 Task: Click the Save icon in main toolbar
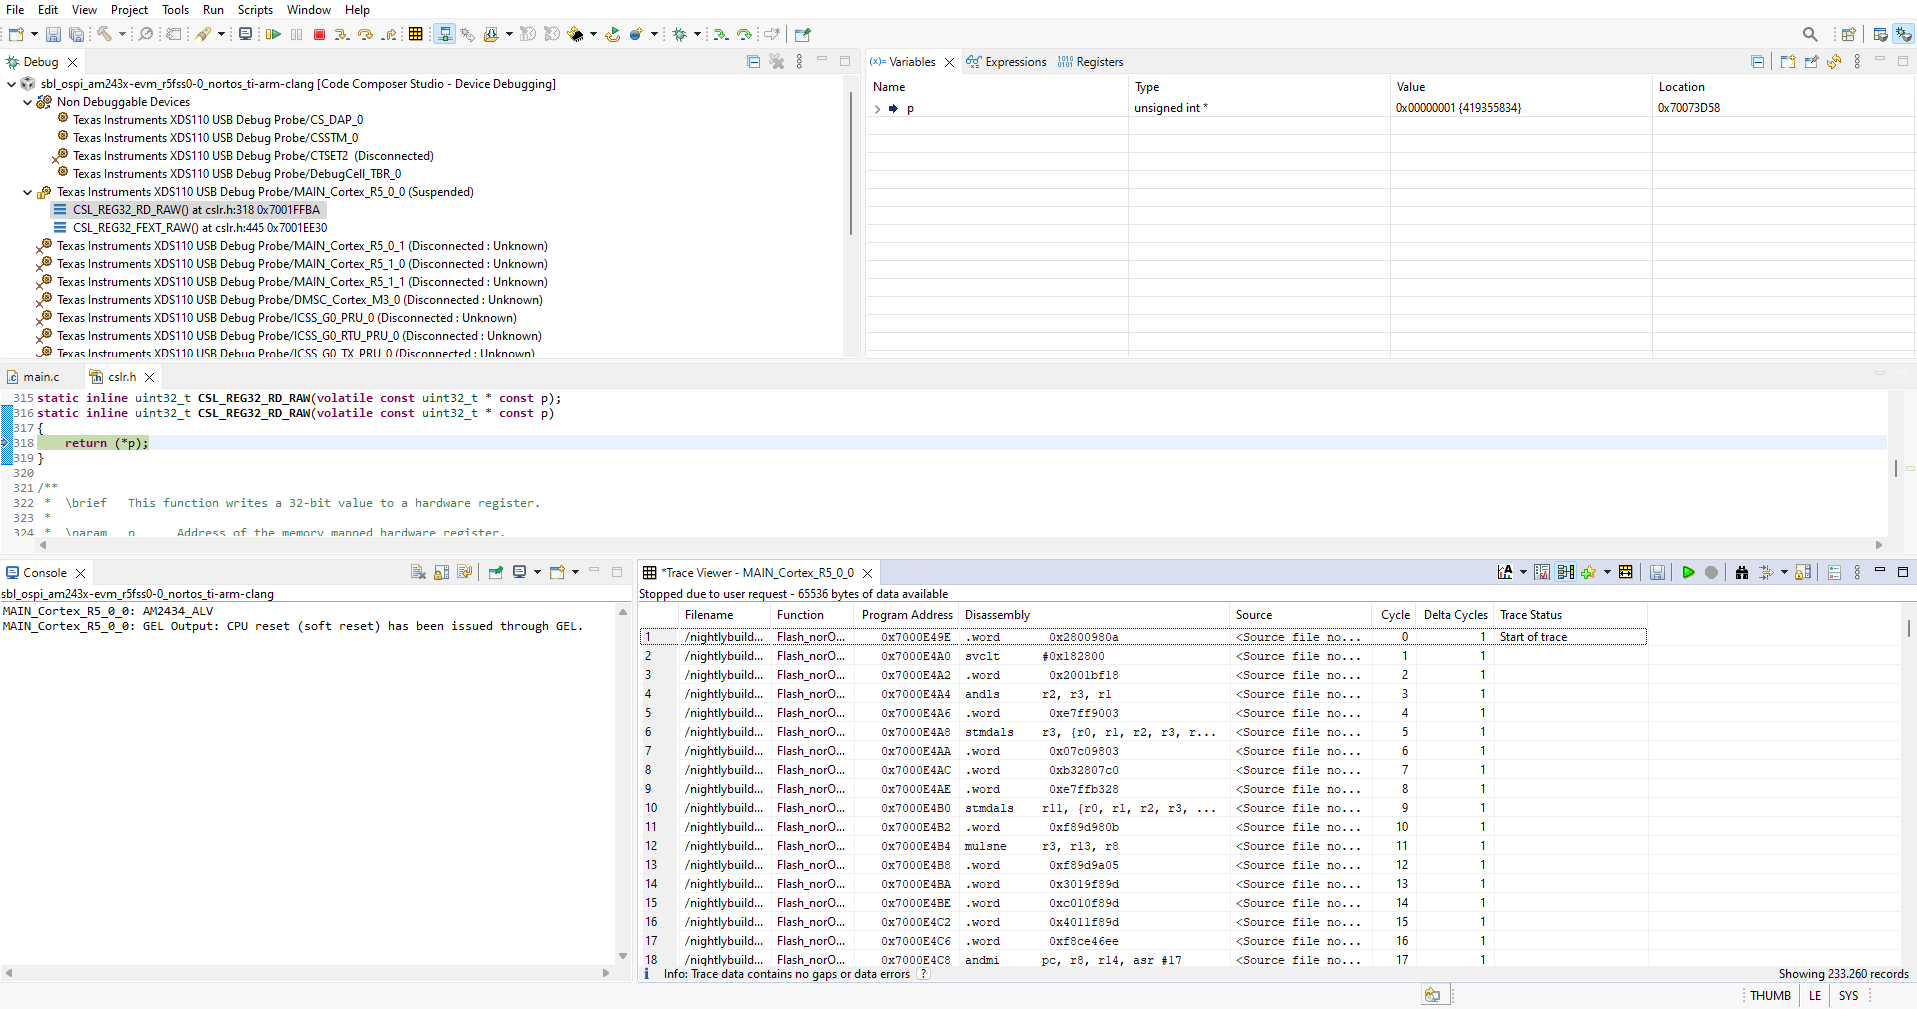point(54,34)
